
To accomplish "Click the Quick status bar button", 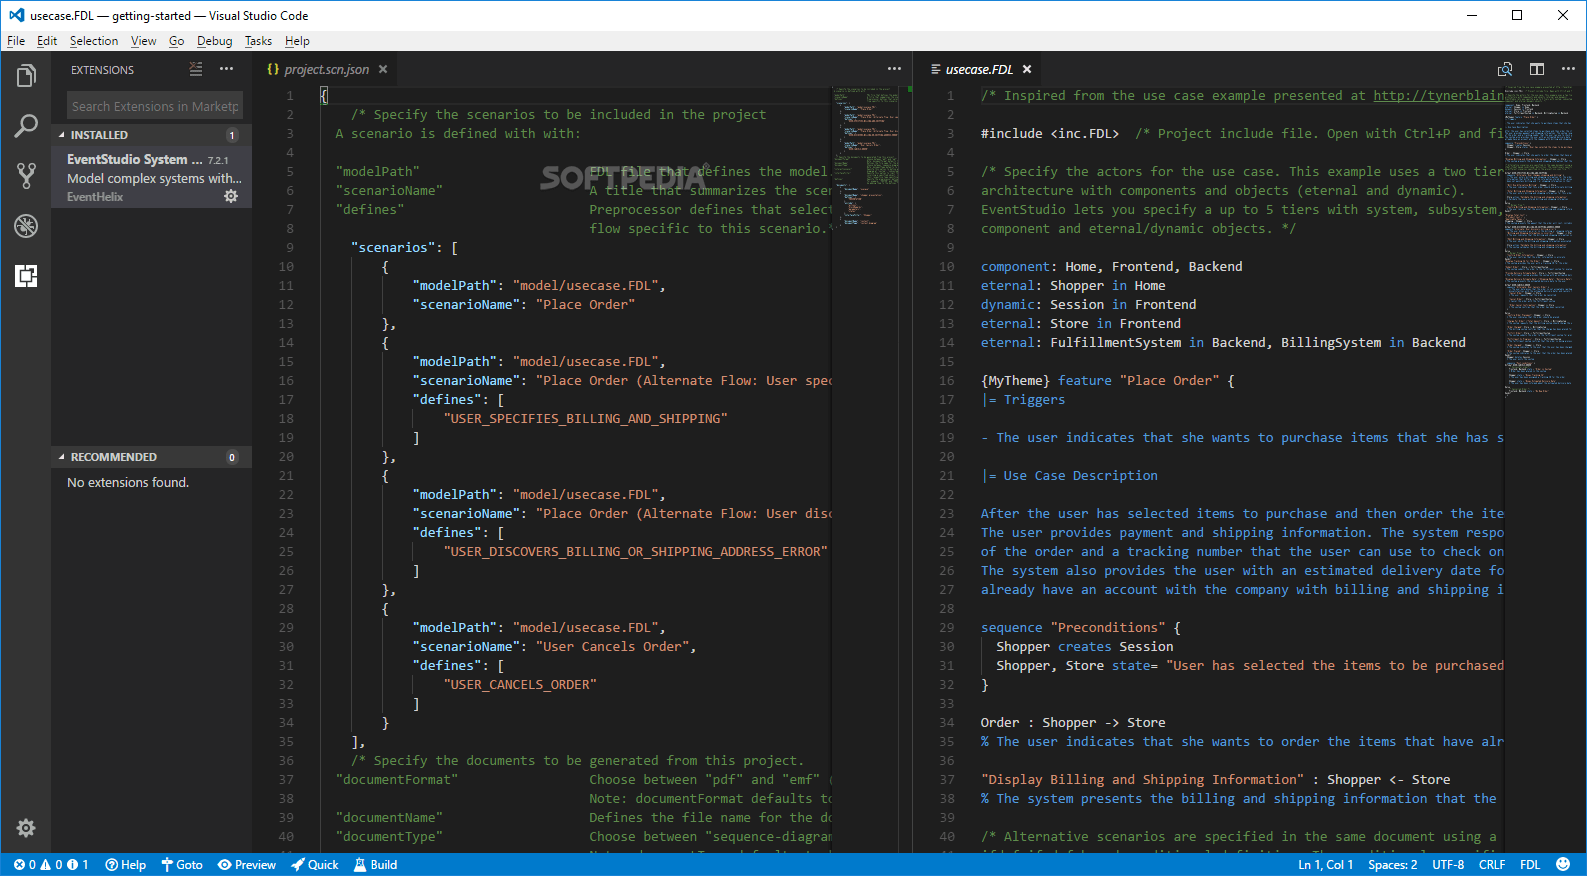I will tap(315, 865).
